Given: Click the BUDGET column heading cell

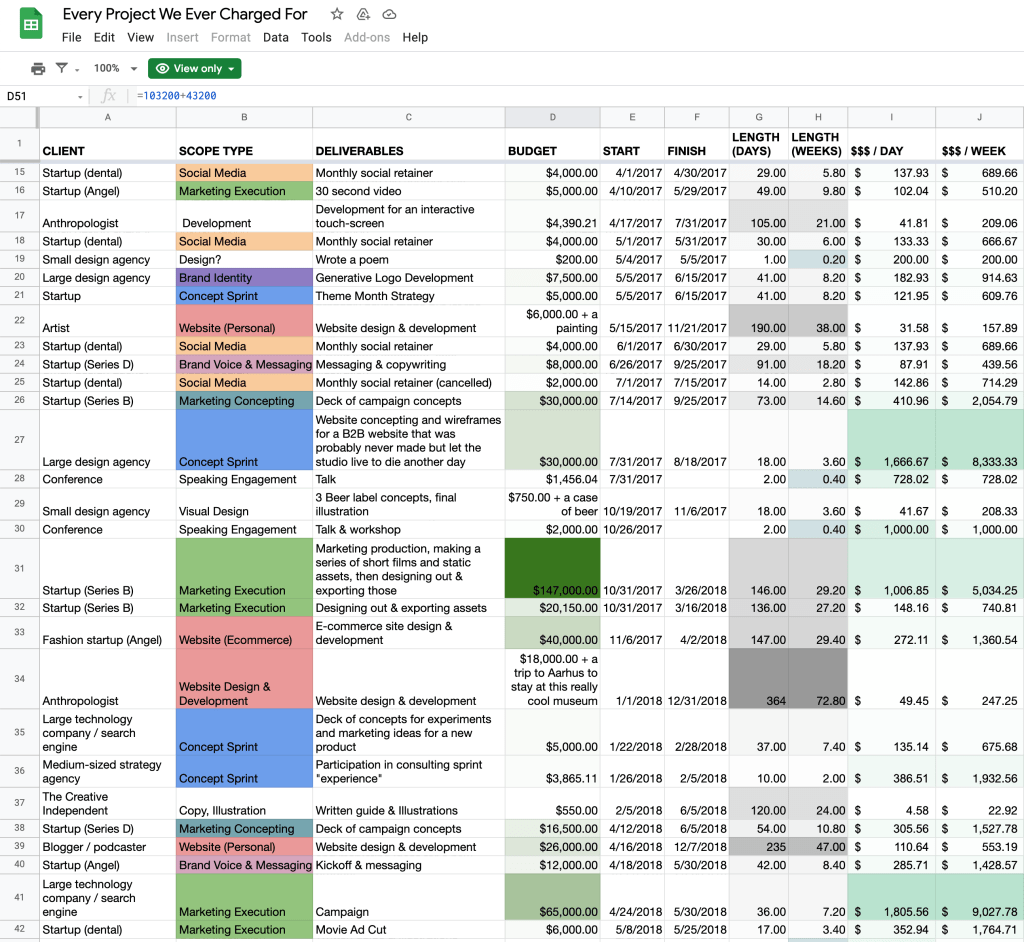Looking at the screenshot, I should (x=553, y=151).
